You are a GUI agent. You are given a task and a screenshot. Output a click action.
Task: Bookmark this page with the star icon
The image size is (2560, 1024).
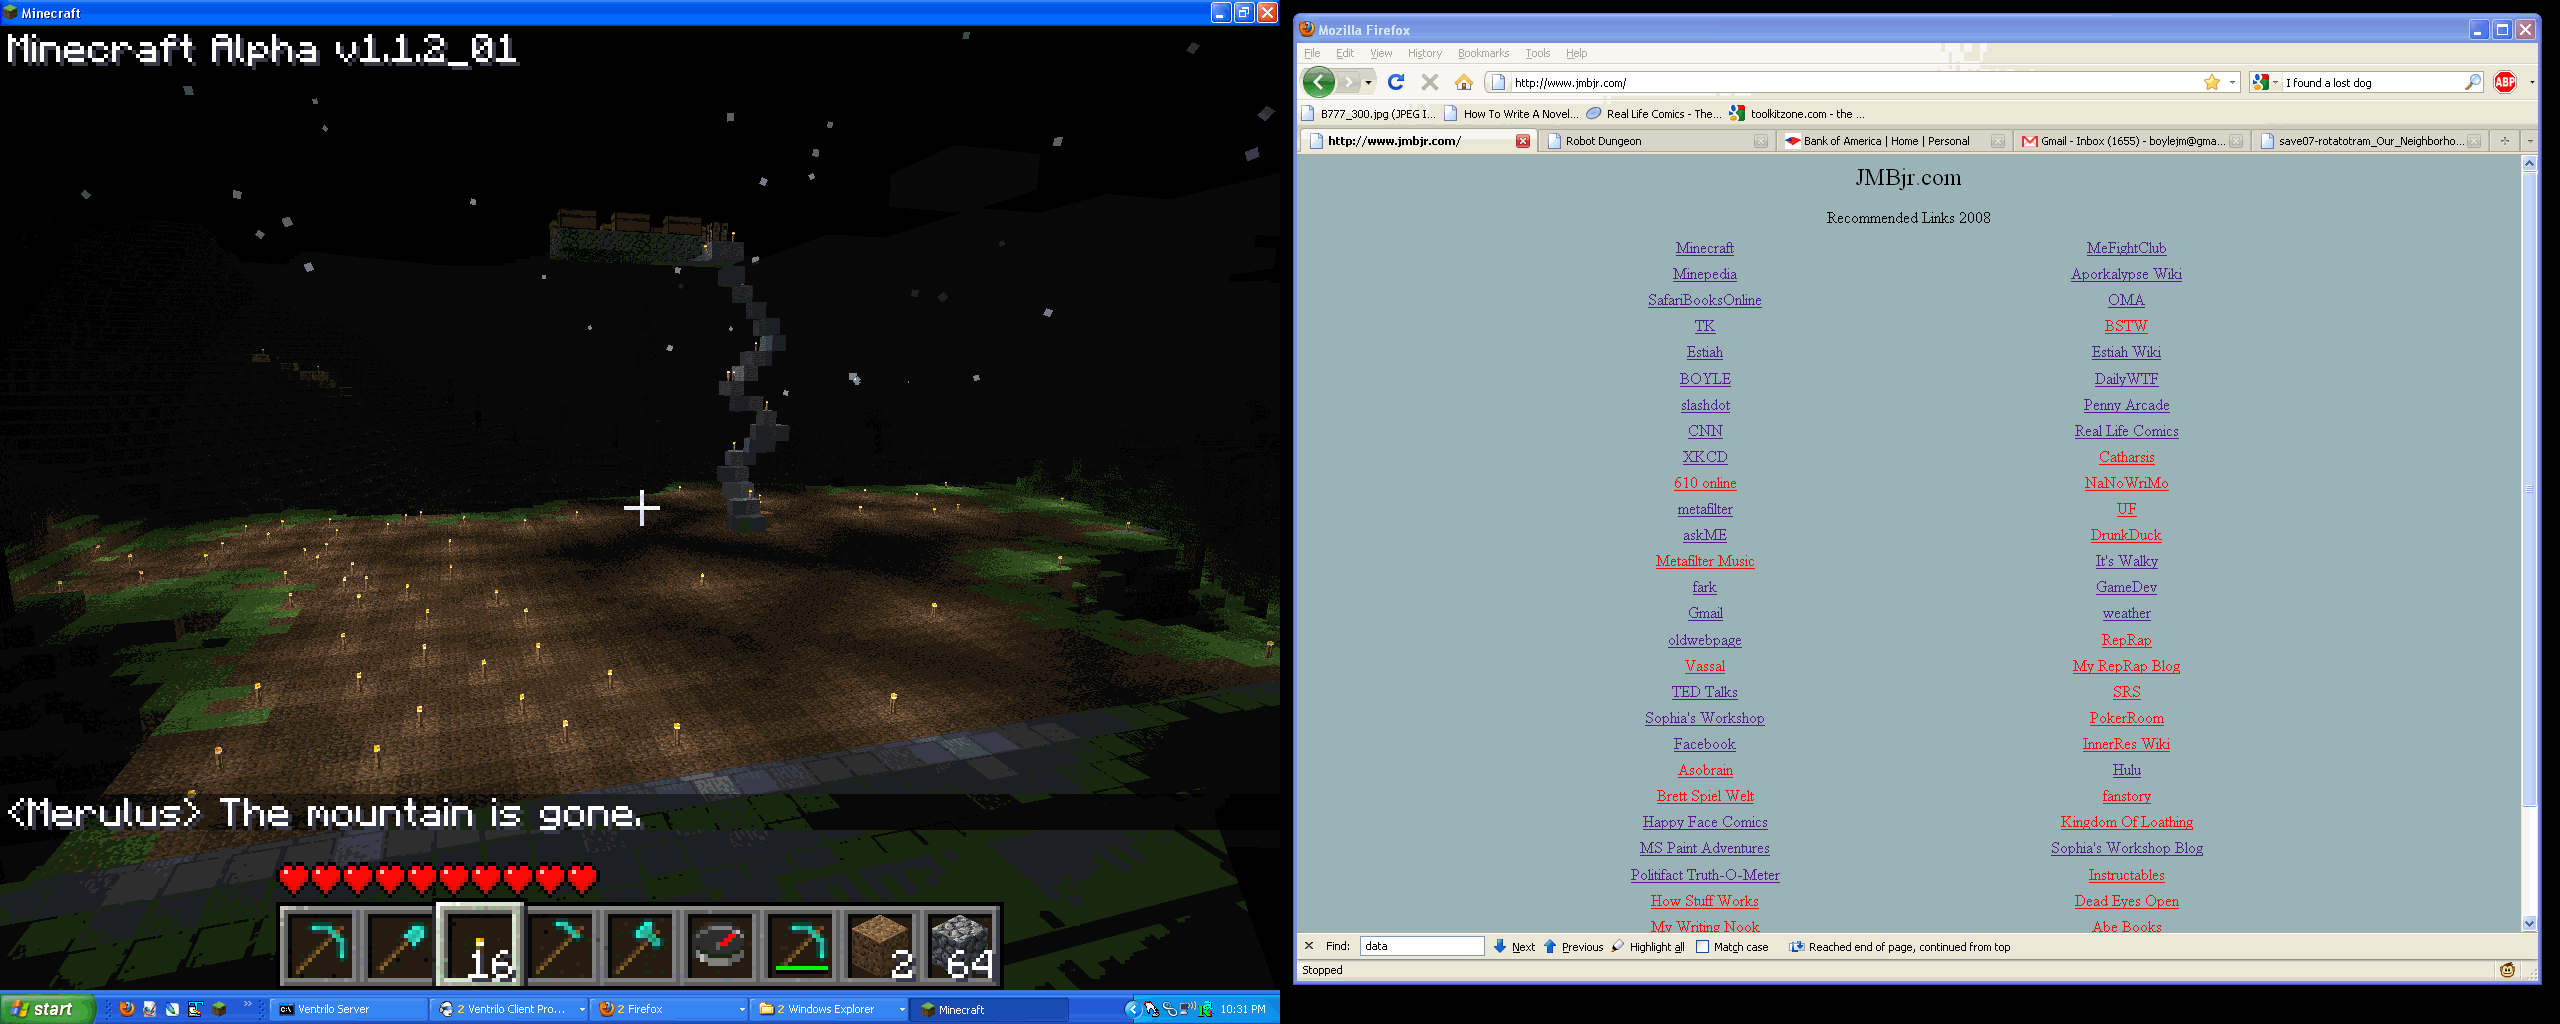[x=2211, y=82]
